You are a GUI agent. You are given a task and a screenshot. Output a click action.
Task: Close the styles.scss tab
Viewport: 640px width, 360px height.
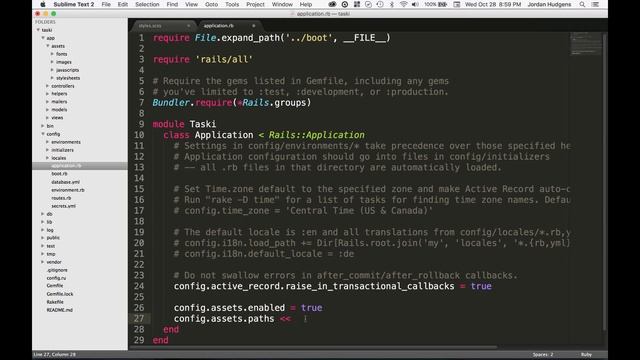[188, 26]
